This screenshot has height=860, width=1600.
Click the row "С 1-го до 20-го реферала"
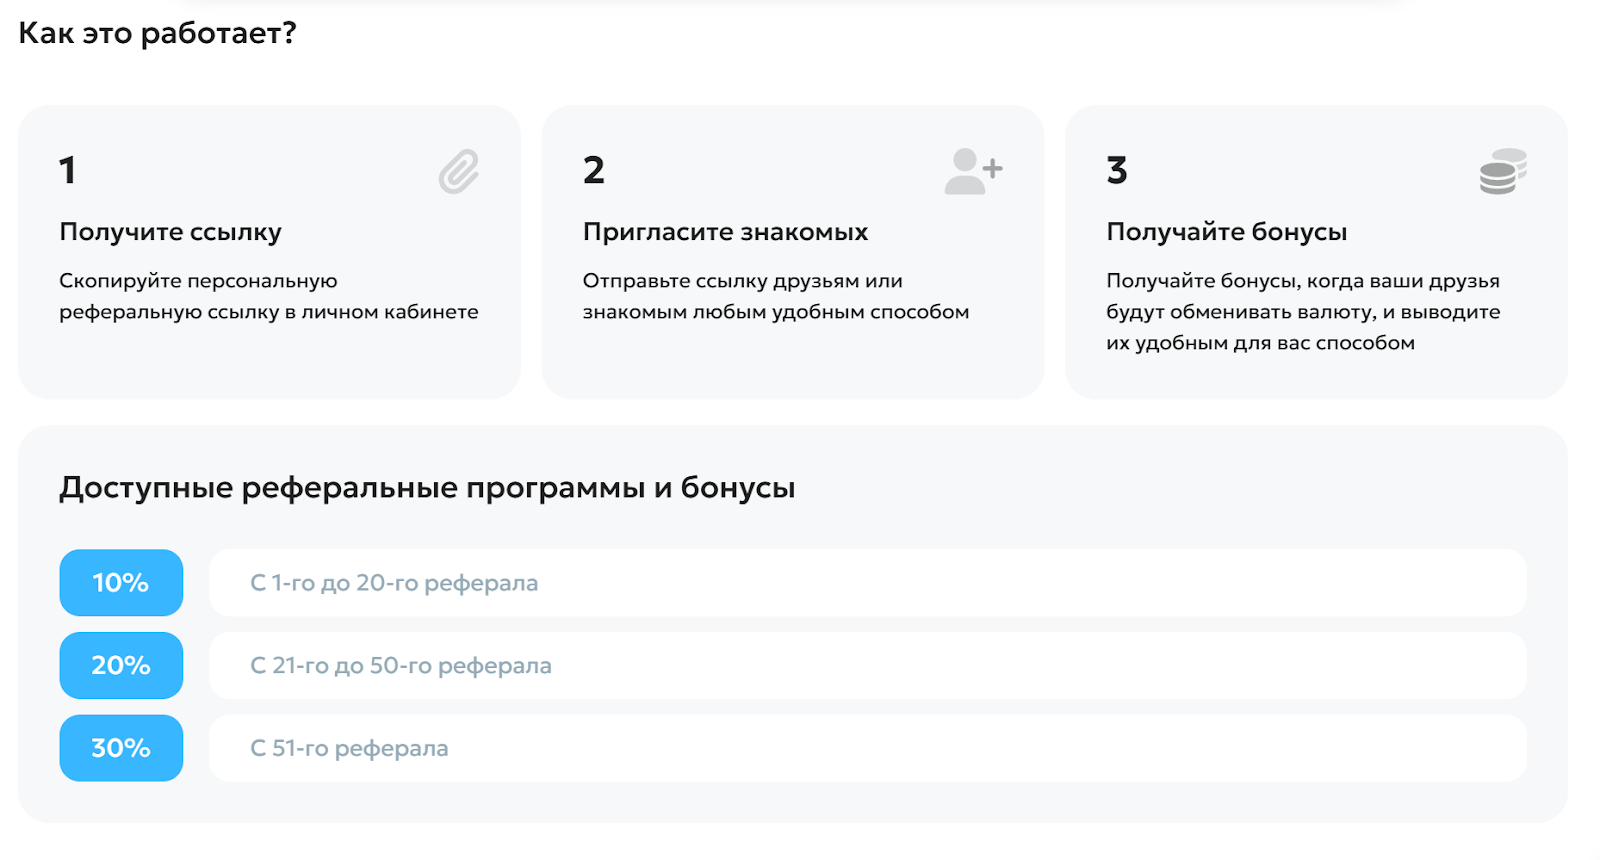point(867,583)
